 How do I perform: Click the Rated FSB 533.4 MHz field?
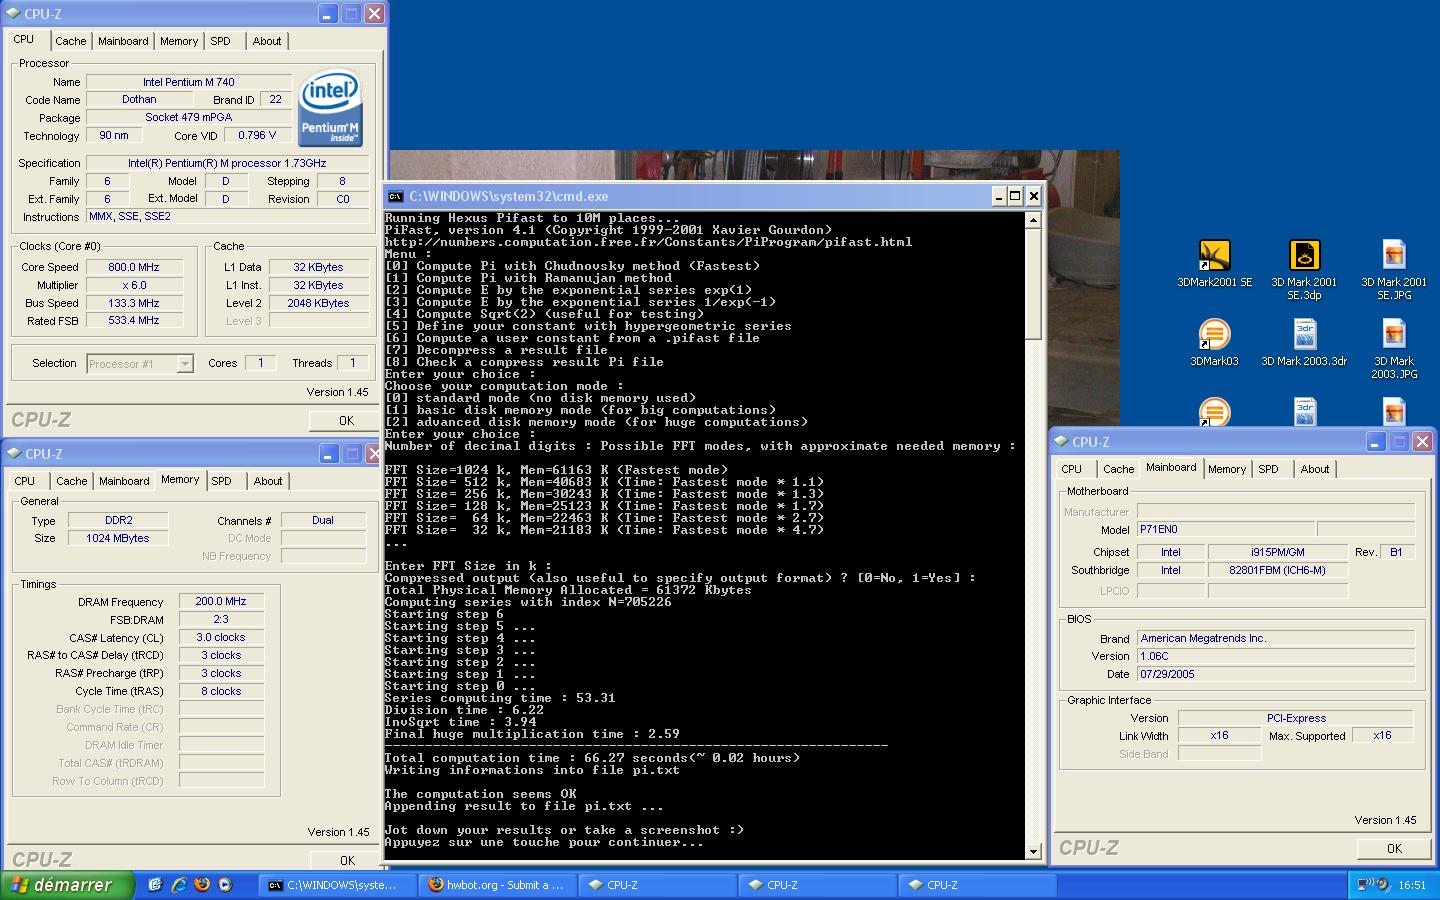click(x=134, y=321)
